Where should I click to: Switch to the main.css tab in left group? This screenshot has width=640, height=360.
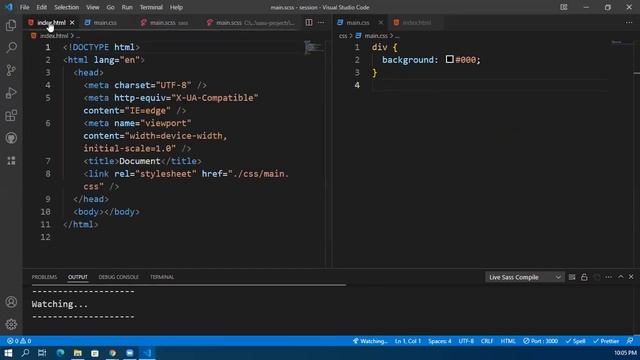tap(105, 22)
